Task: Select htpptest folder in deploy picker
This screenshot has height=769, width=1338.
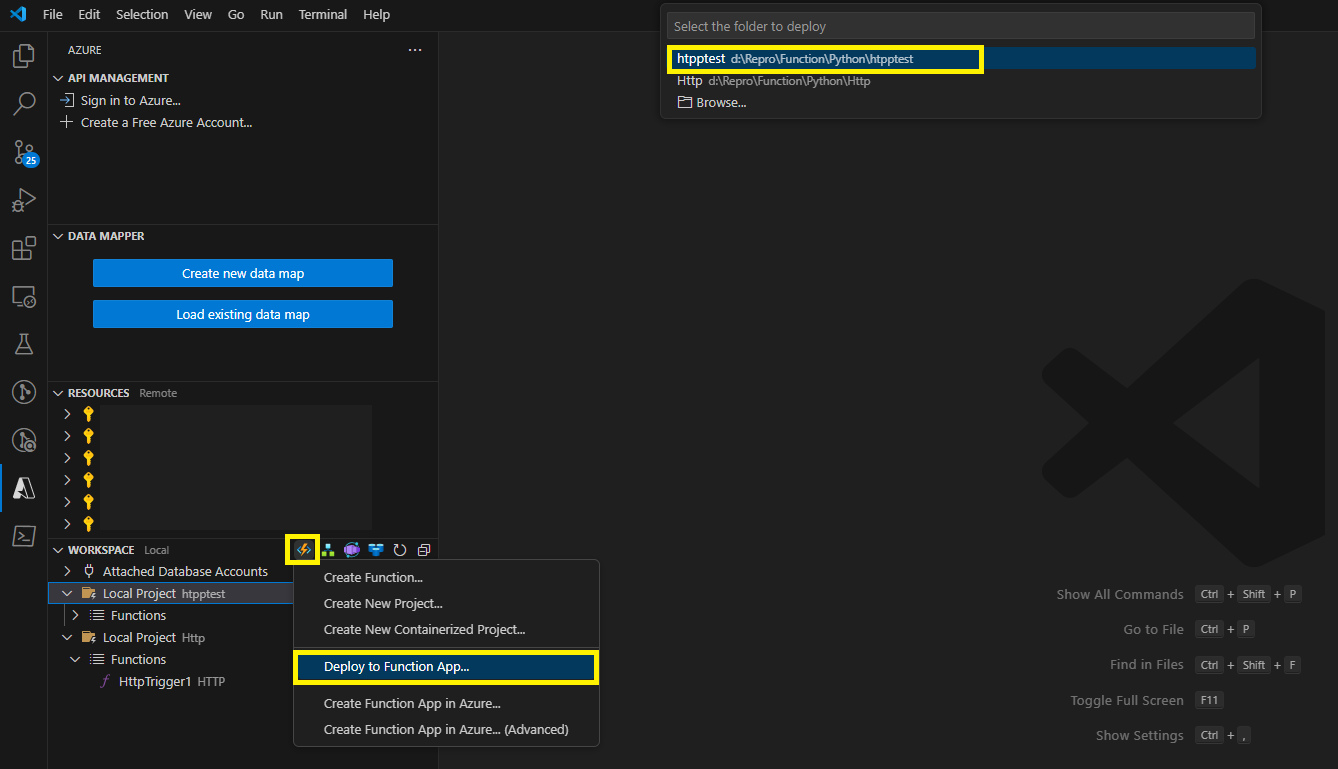Action: coord(961,59)
